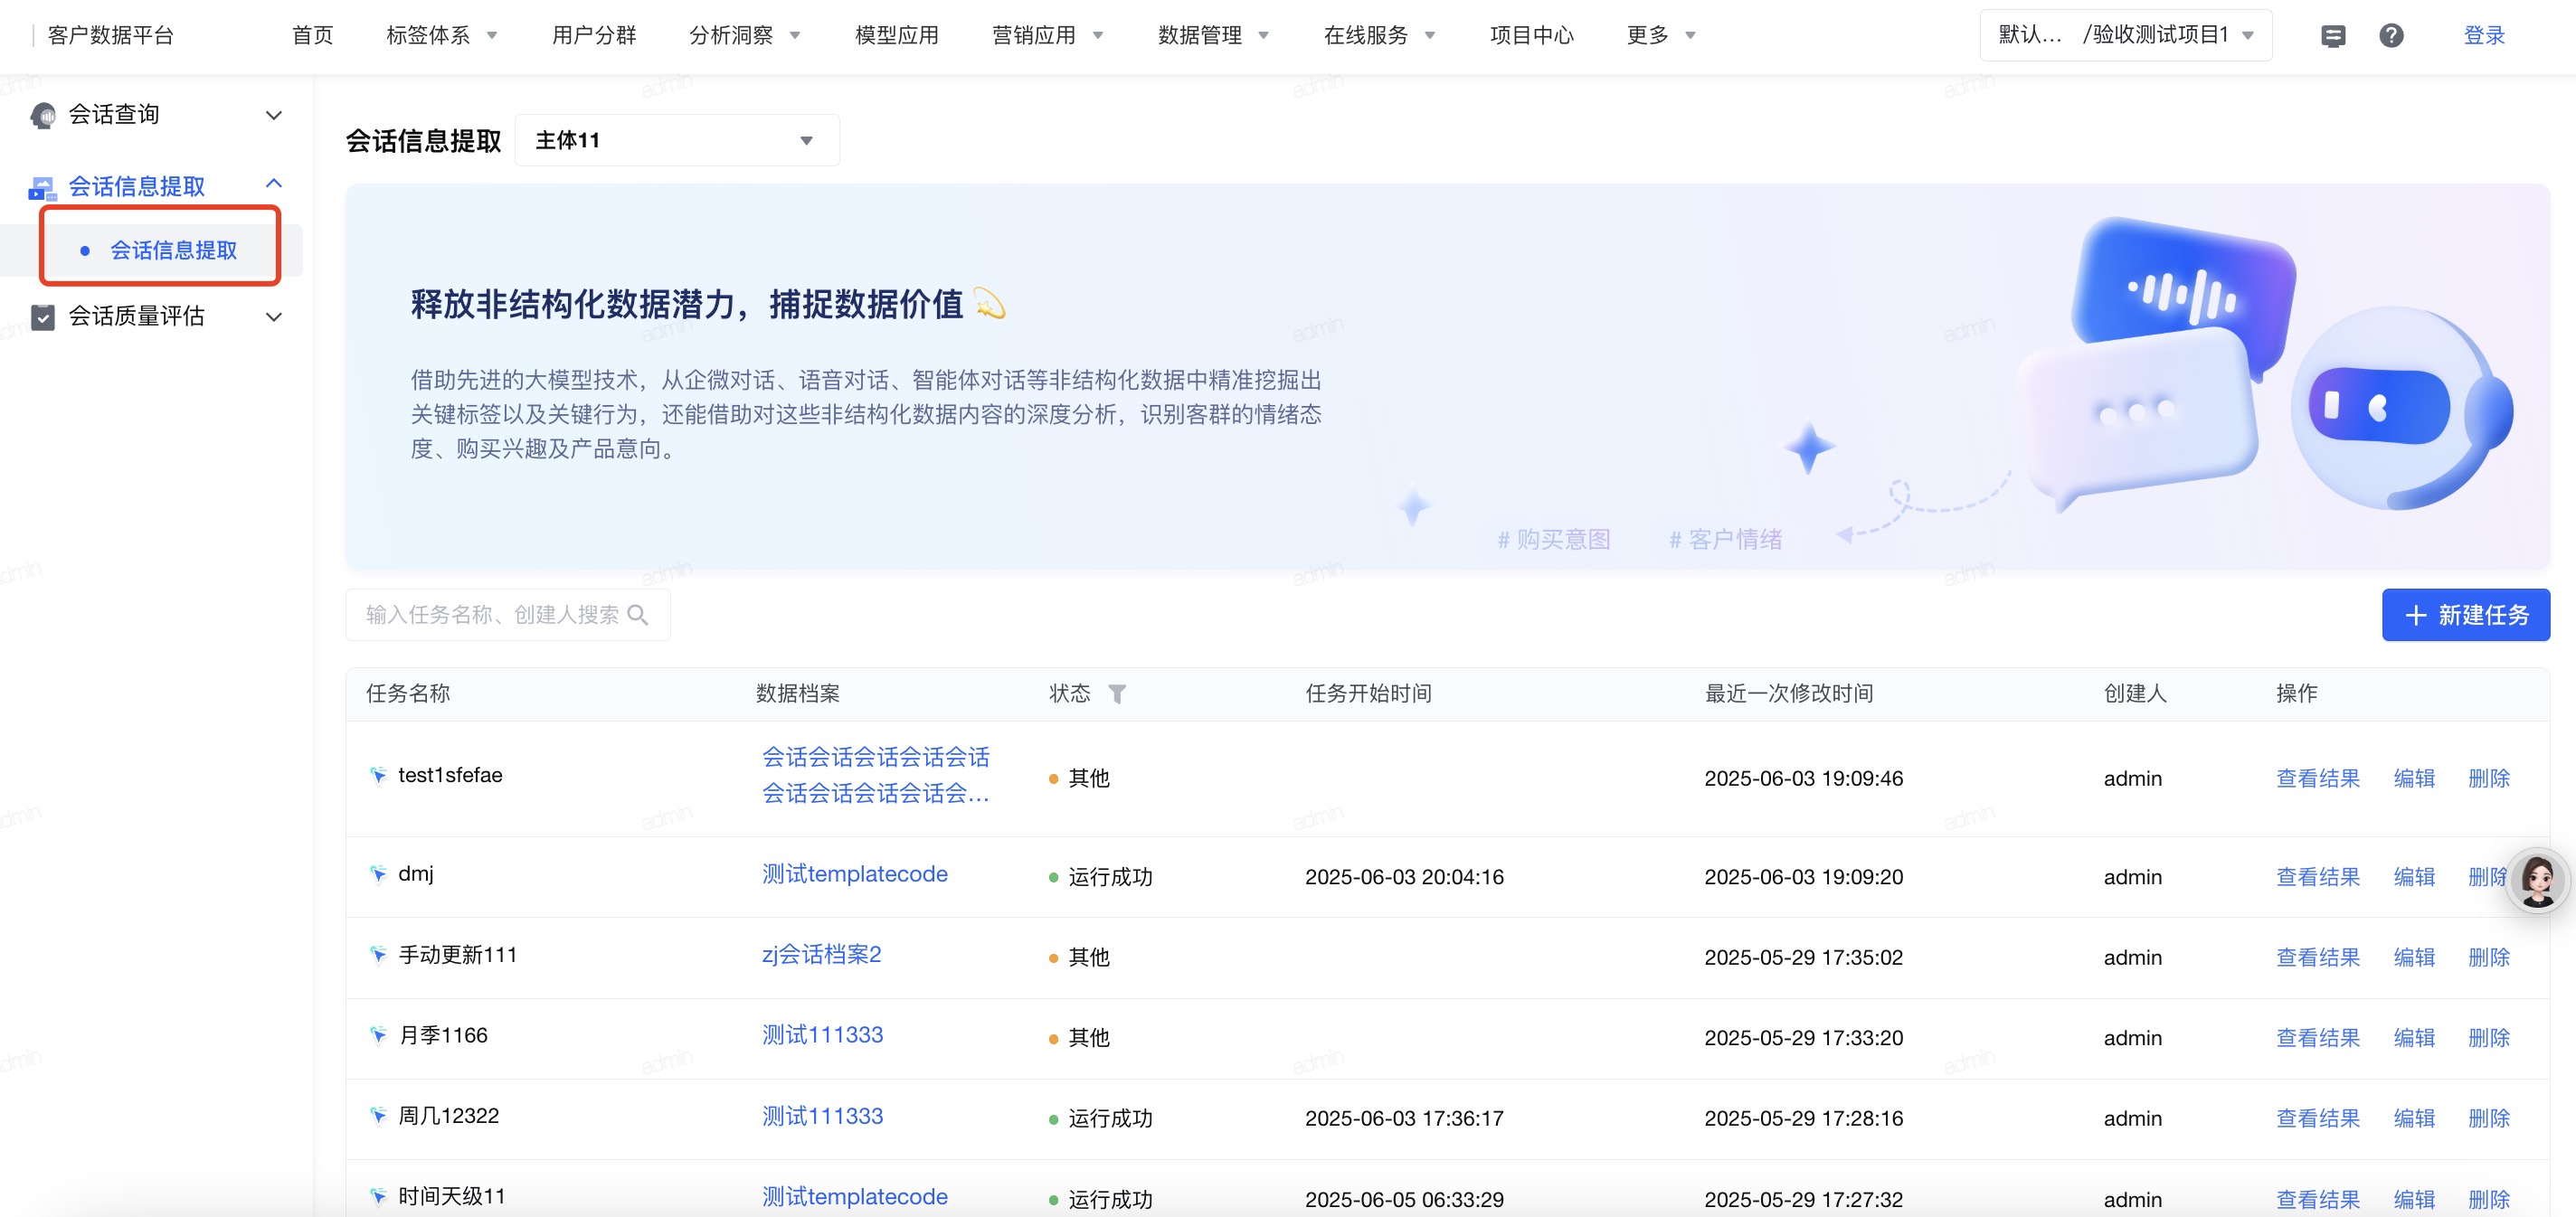Click the task icon beside test1sfefae
This screenshot has width=2576, height=1217.
pos(378,775)
